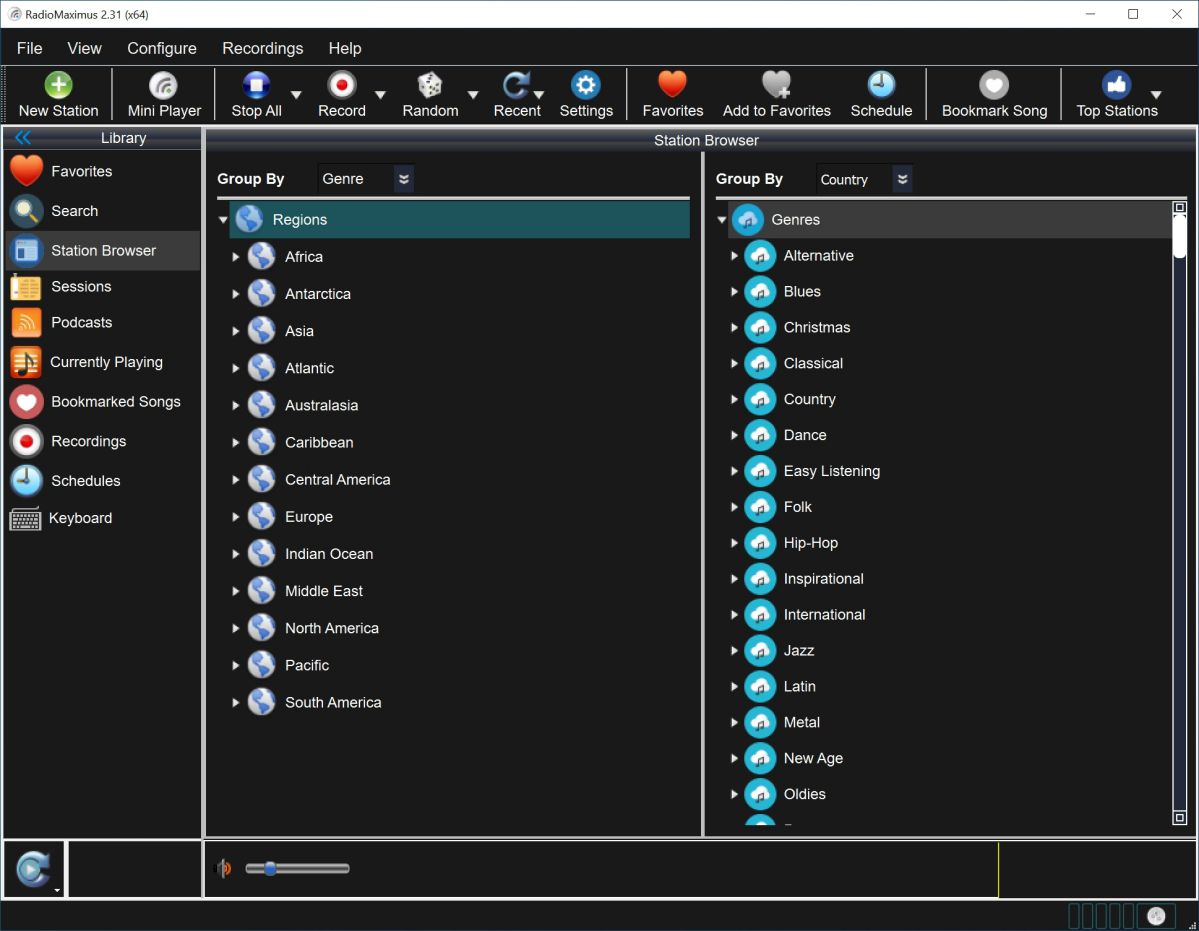This screenshot has height=931, width=1199.
Task: Click the play refresh button at bottom left
Action: (33, 868)
